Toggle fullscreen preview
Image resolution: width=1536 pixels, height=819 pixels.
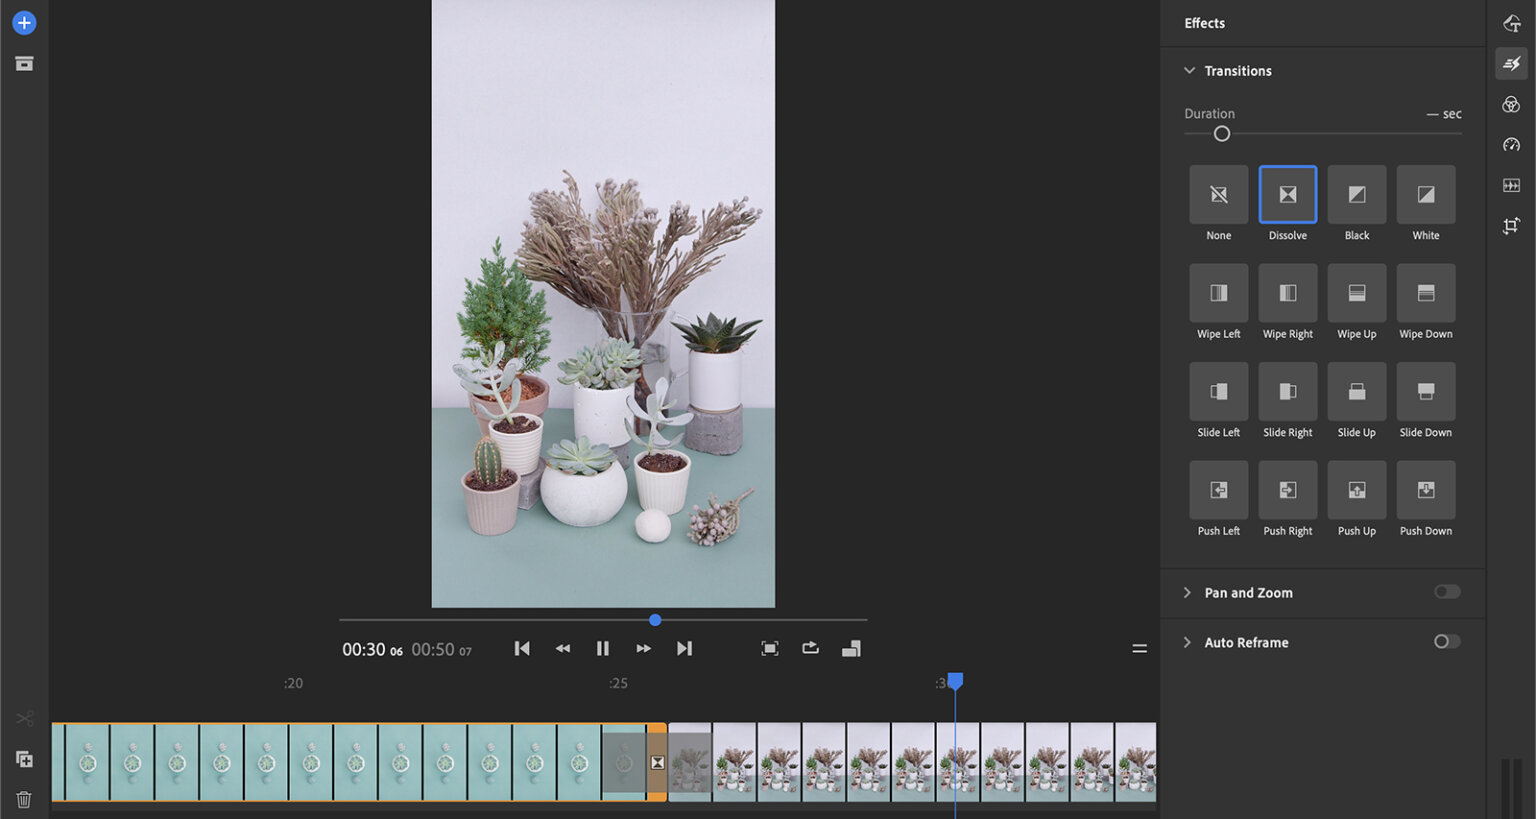point(769,649)
